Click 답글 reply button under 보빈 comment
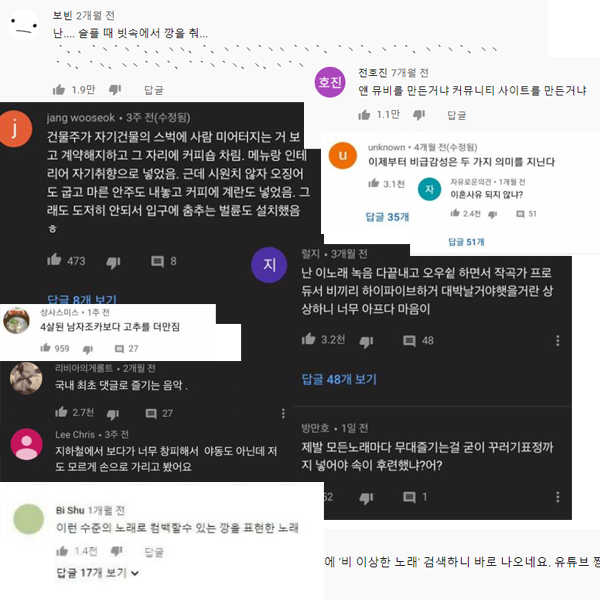Screen dimensions: 600x600 click(x=153, y=90)
